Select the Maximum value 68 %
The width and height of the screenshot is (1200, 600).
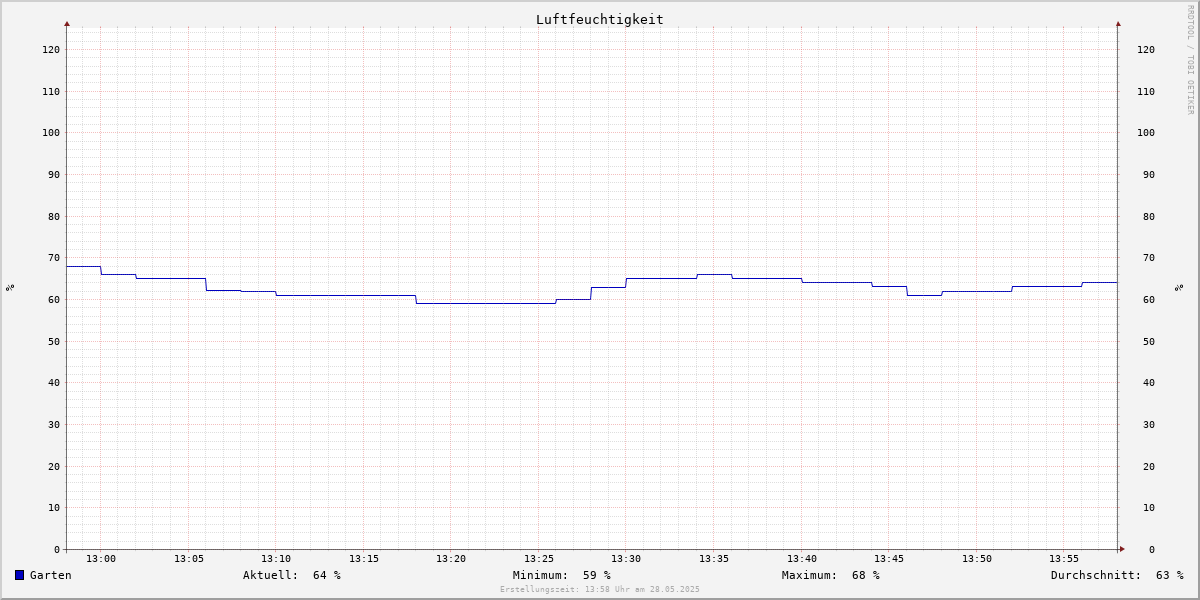point(866,575)
